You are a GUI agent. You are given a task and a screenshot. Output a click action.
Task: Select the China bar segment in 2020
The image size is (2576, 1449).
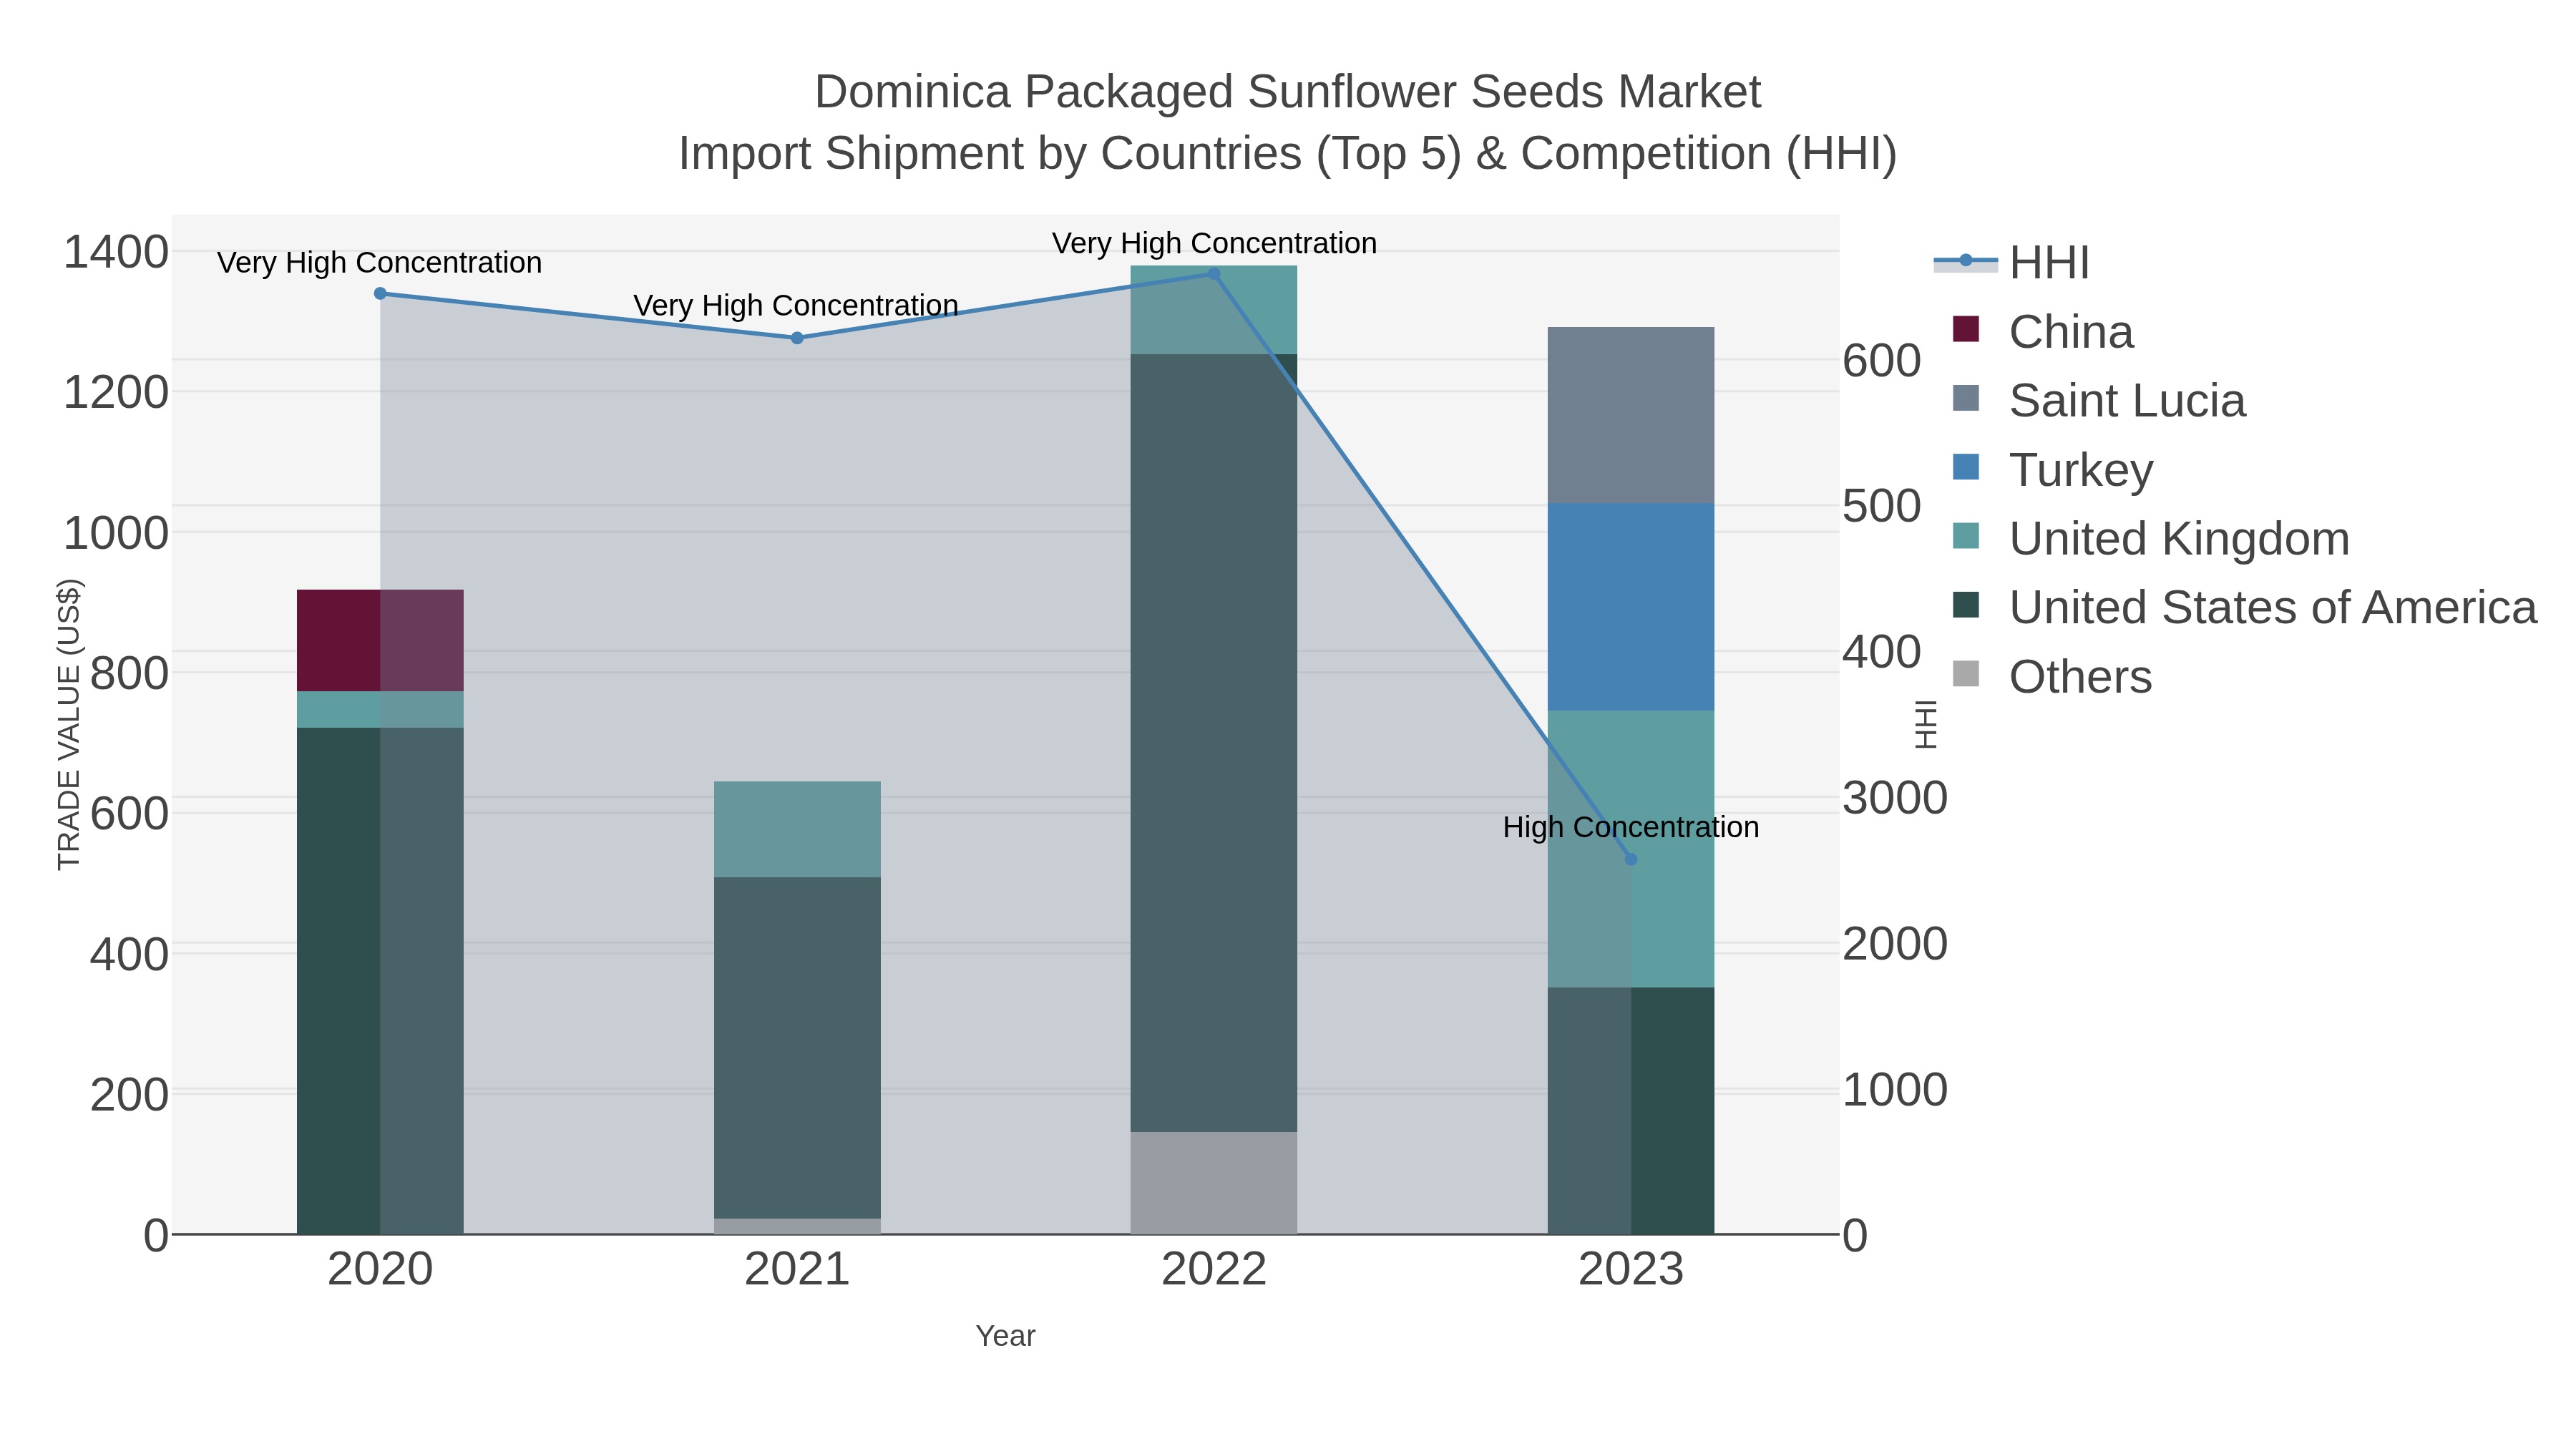tap(380, 641)
